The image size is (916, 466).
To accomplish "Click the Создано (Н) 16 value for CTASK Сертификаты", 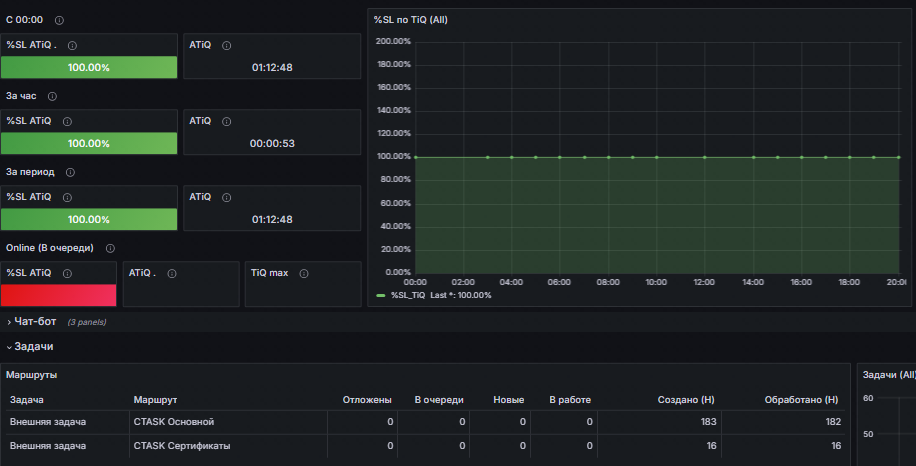I will click(711, 446).
